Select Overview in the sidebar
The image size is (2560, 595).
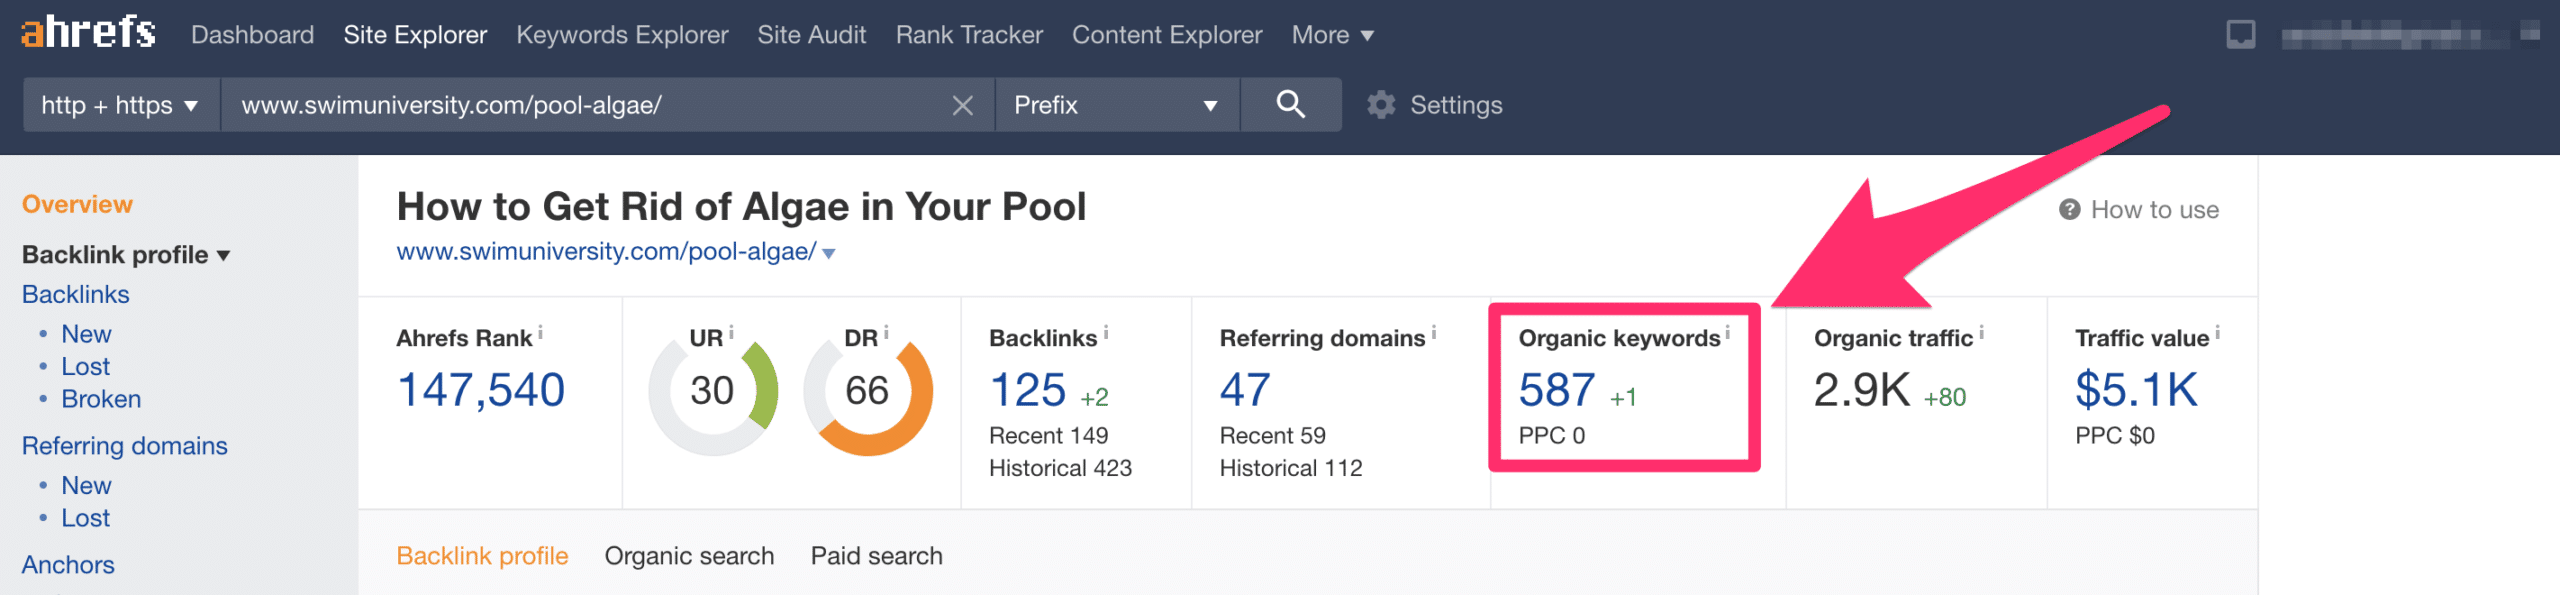coord(77,204)
